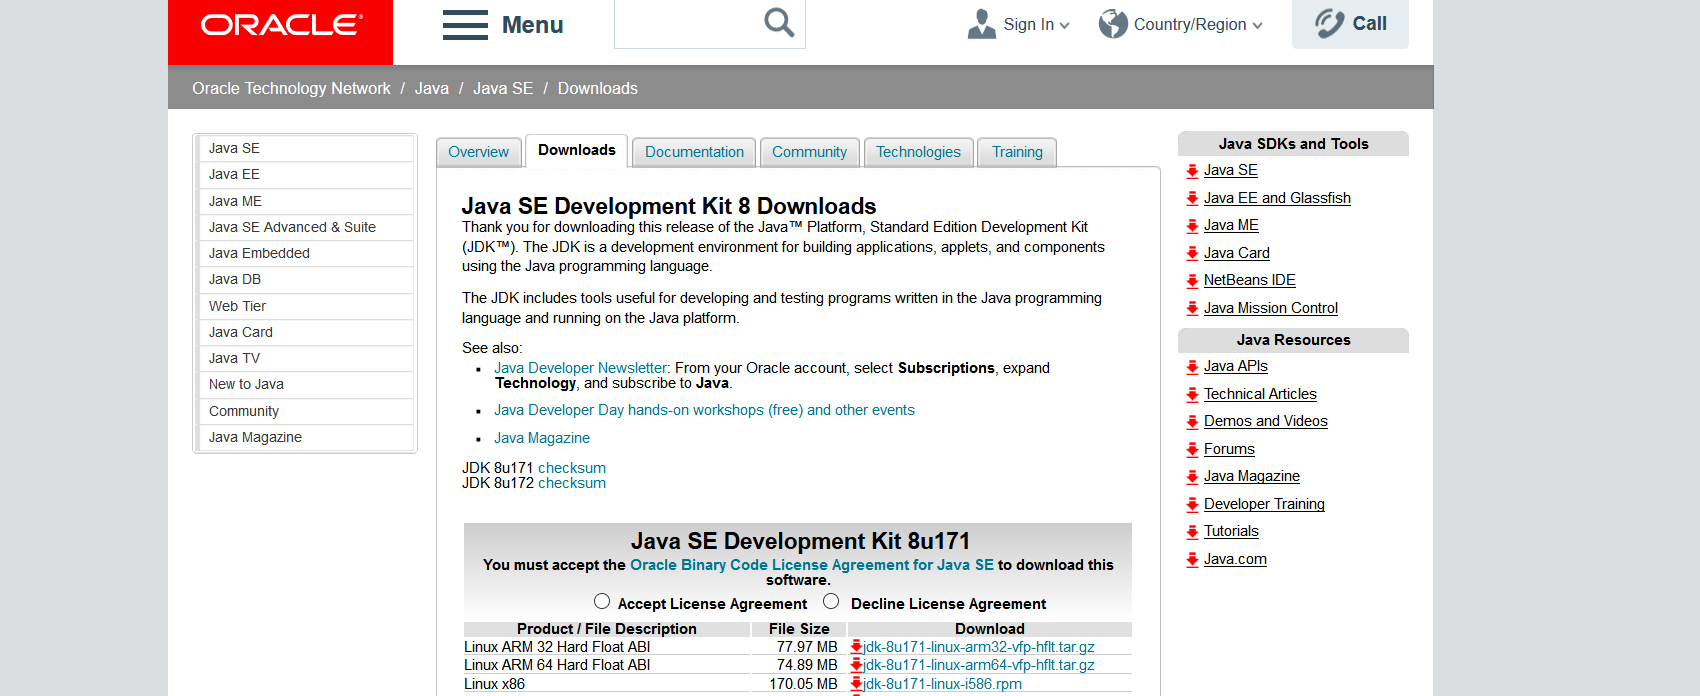Click download icon beside Java Card link
1700x696 pixels.
1192,254
